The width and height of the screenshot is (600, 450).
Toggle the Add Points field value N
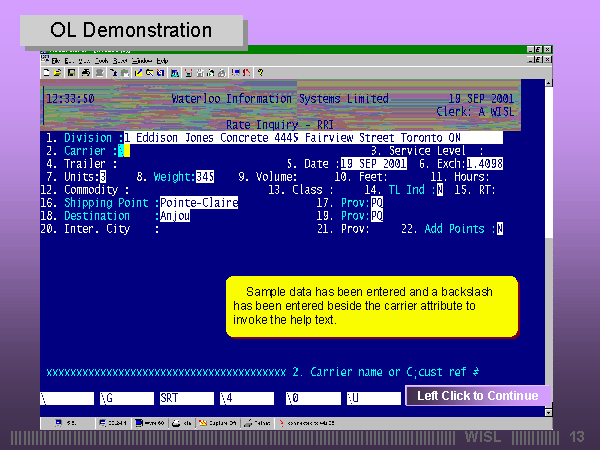(x=499, y=228)
